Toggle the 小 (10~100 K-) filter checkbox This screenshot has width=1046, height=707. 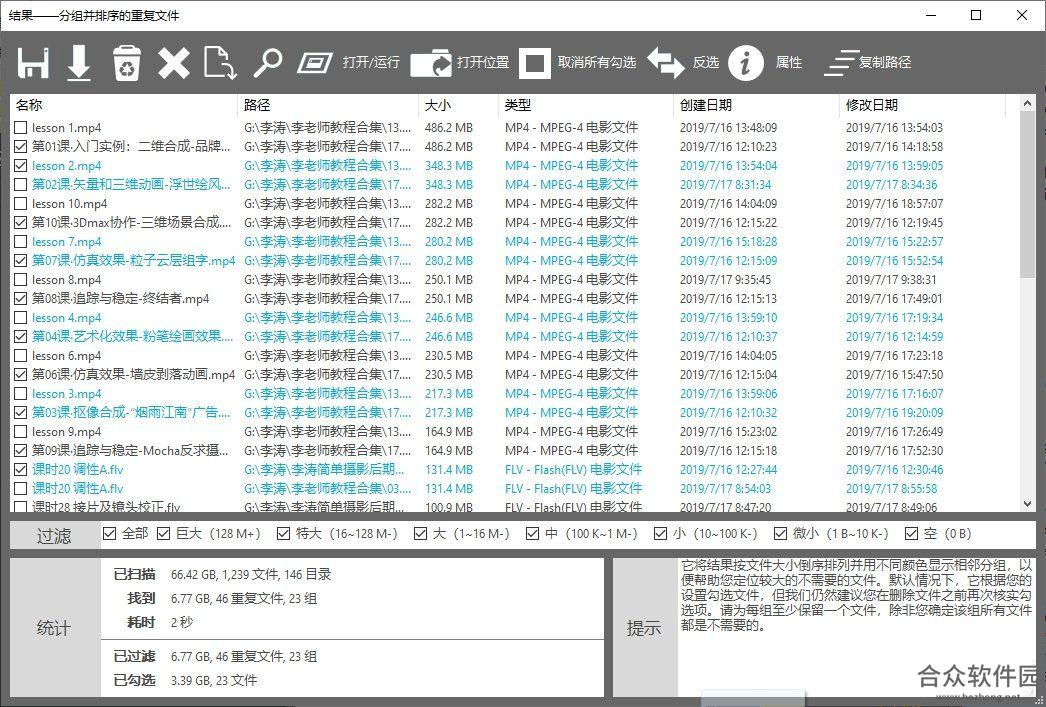click(x=660, y=534)
